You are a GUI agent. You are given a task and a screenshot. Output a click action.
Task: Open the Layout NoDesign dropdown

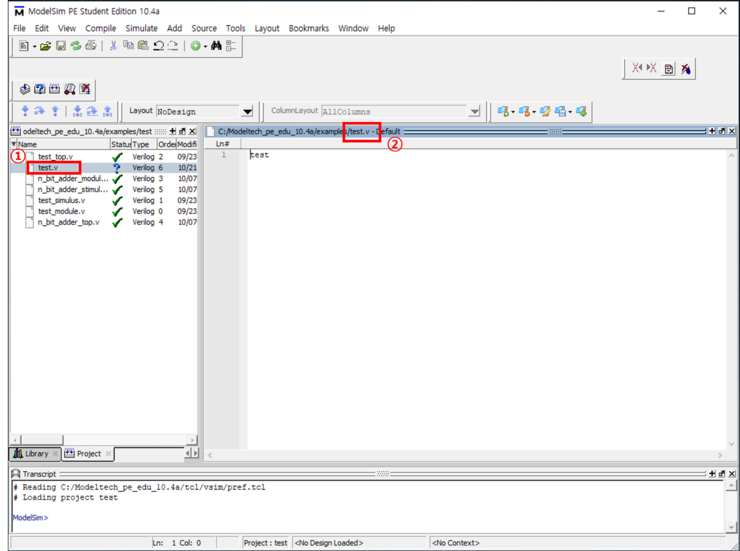(247, 112)
